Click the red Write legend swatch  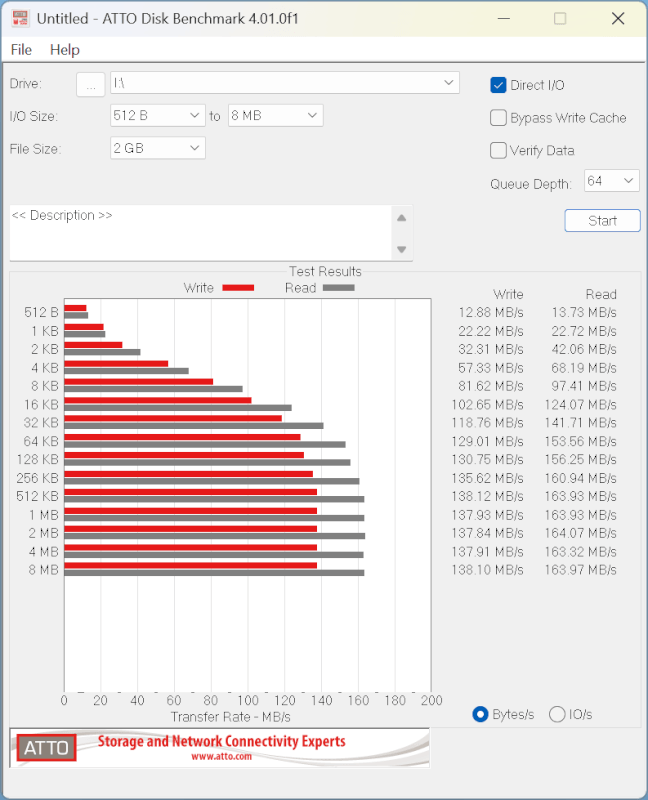238,288
